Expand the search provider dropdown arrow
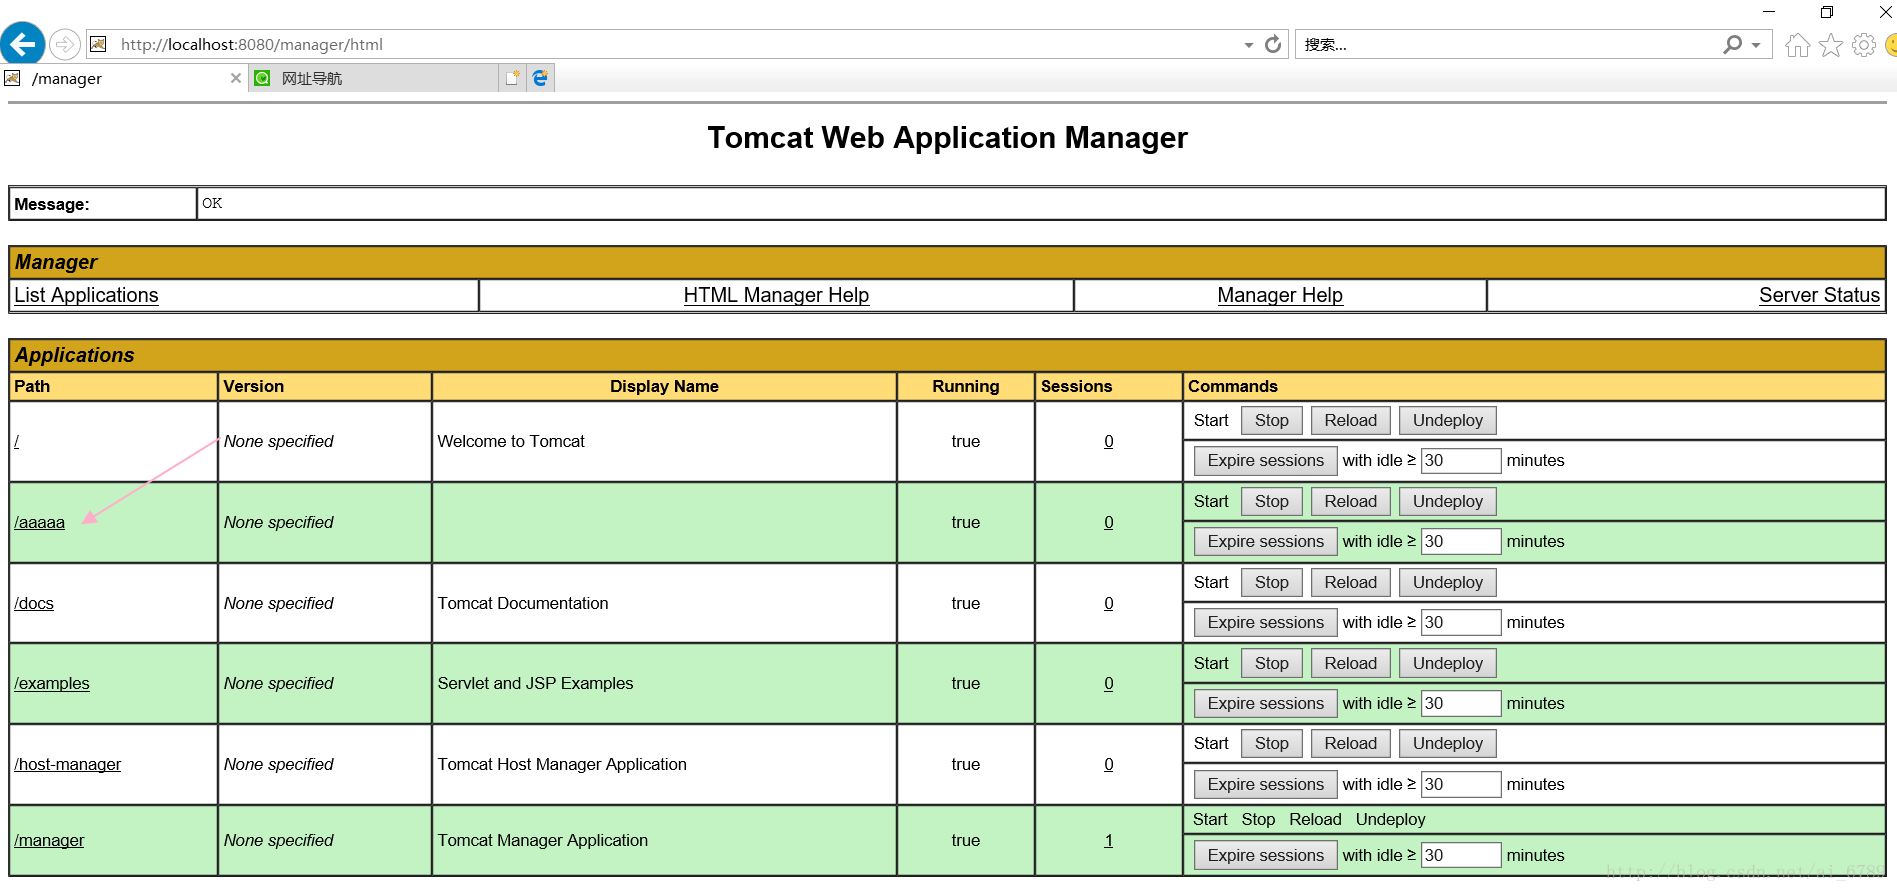This screenshot has width=1897, height=892. tap(1756, 45)
